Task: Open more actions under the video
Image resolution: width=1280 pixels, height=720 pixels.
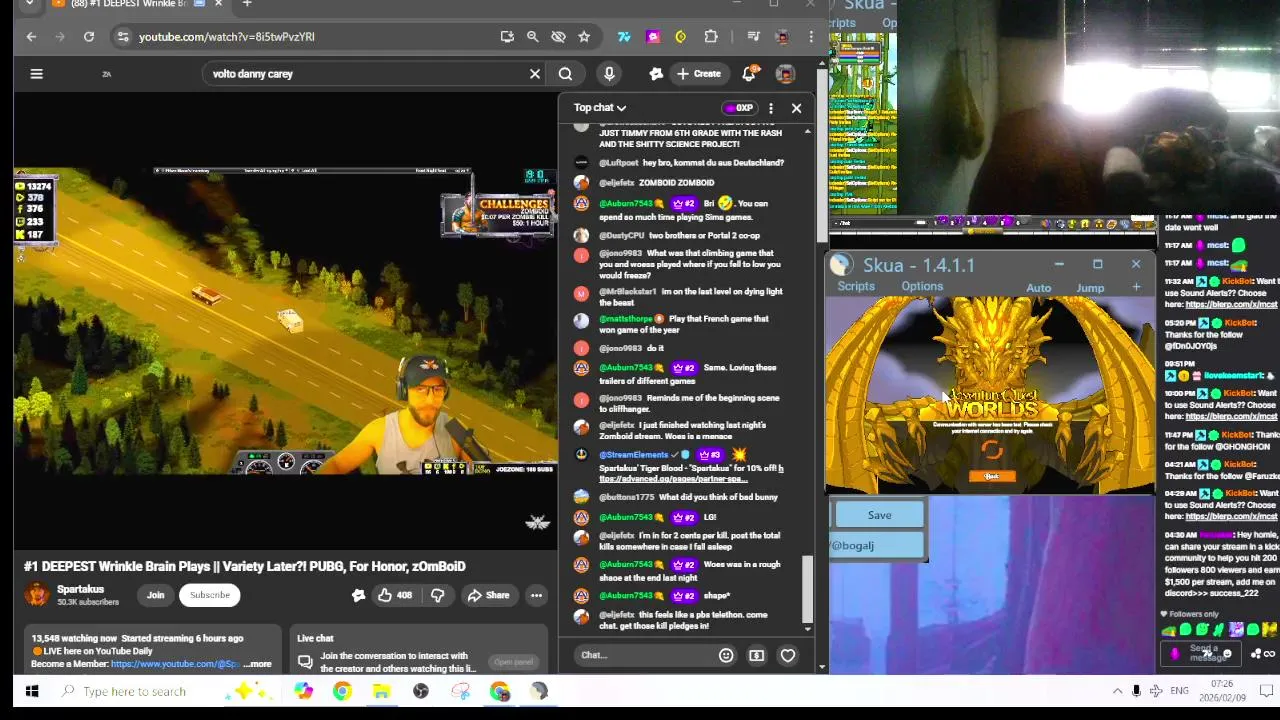Action: 536,595
